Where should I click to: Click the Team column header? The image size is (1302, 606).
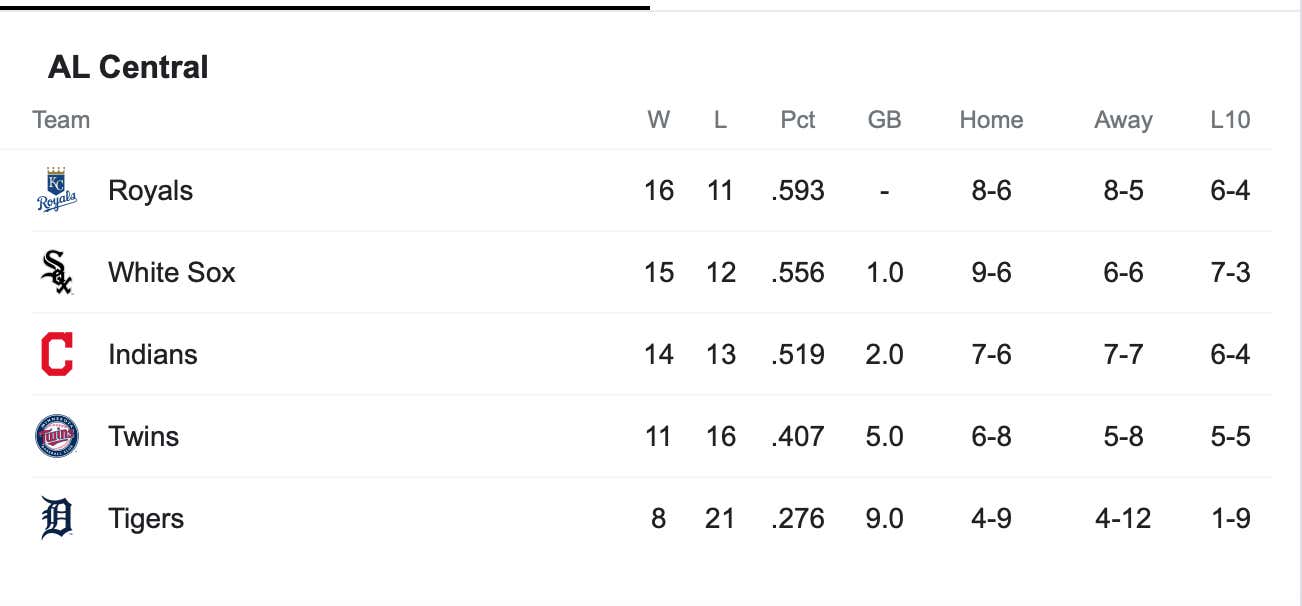tap(61, 120)
